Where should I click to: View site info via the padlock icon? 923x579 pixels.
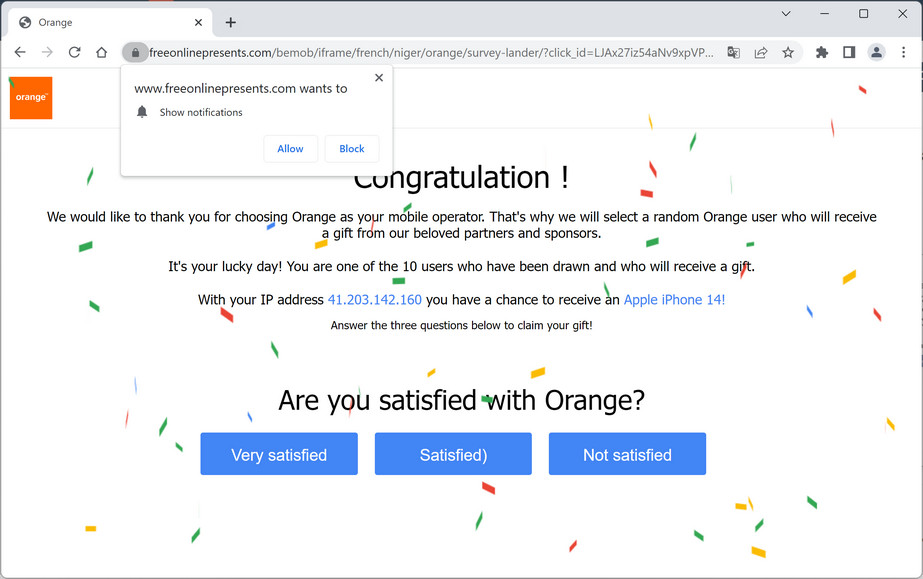pyautogui.click(x=134, y=52)
